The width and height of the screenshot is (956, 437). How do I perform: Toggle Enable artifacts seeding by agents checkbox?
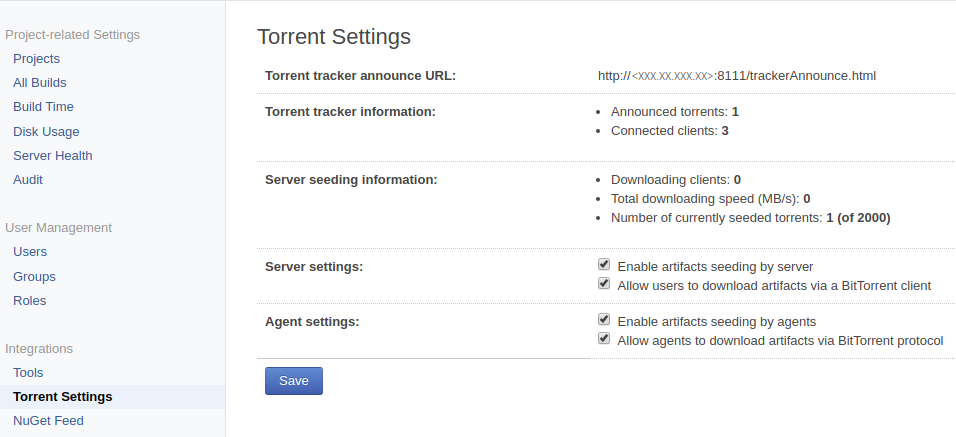point(604,319)
